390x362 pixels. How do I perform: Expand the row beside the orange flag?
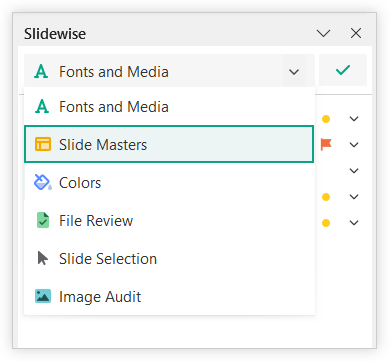point(354,145)
